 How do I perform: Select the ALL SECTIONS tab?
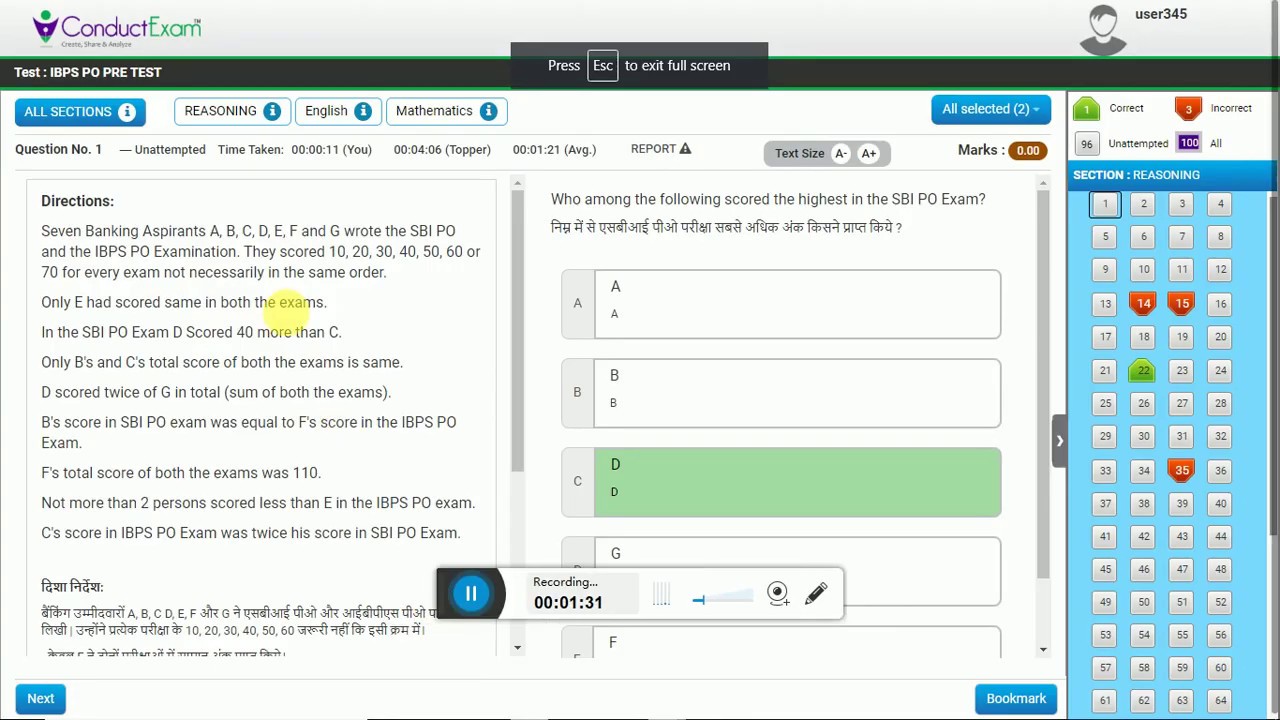tap(80, 112)
